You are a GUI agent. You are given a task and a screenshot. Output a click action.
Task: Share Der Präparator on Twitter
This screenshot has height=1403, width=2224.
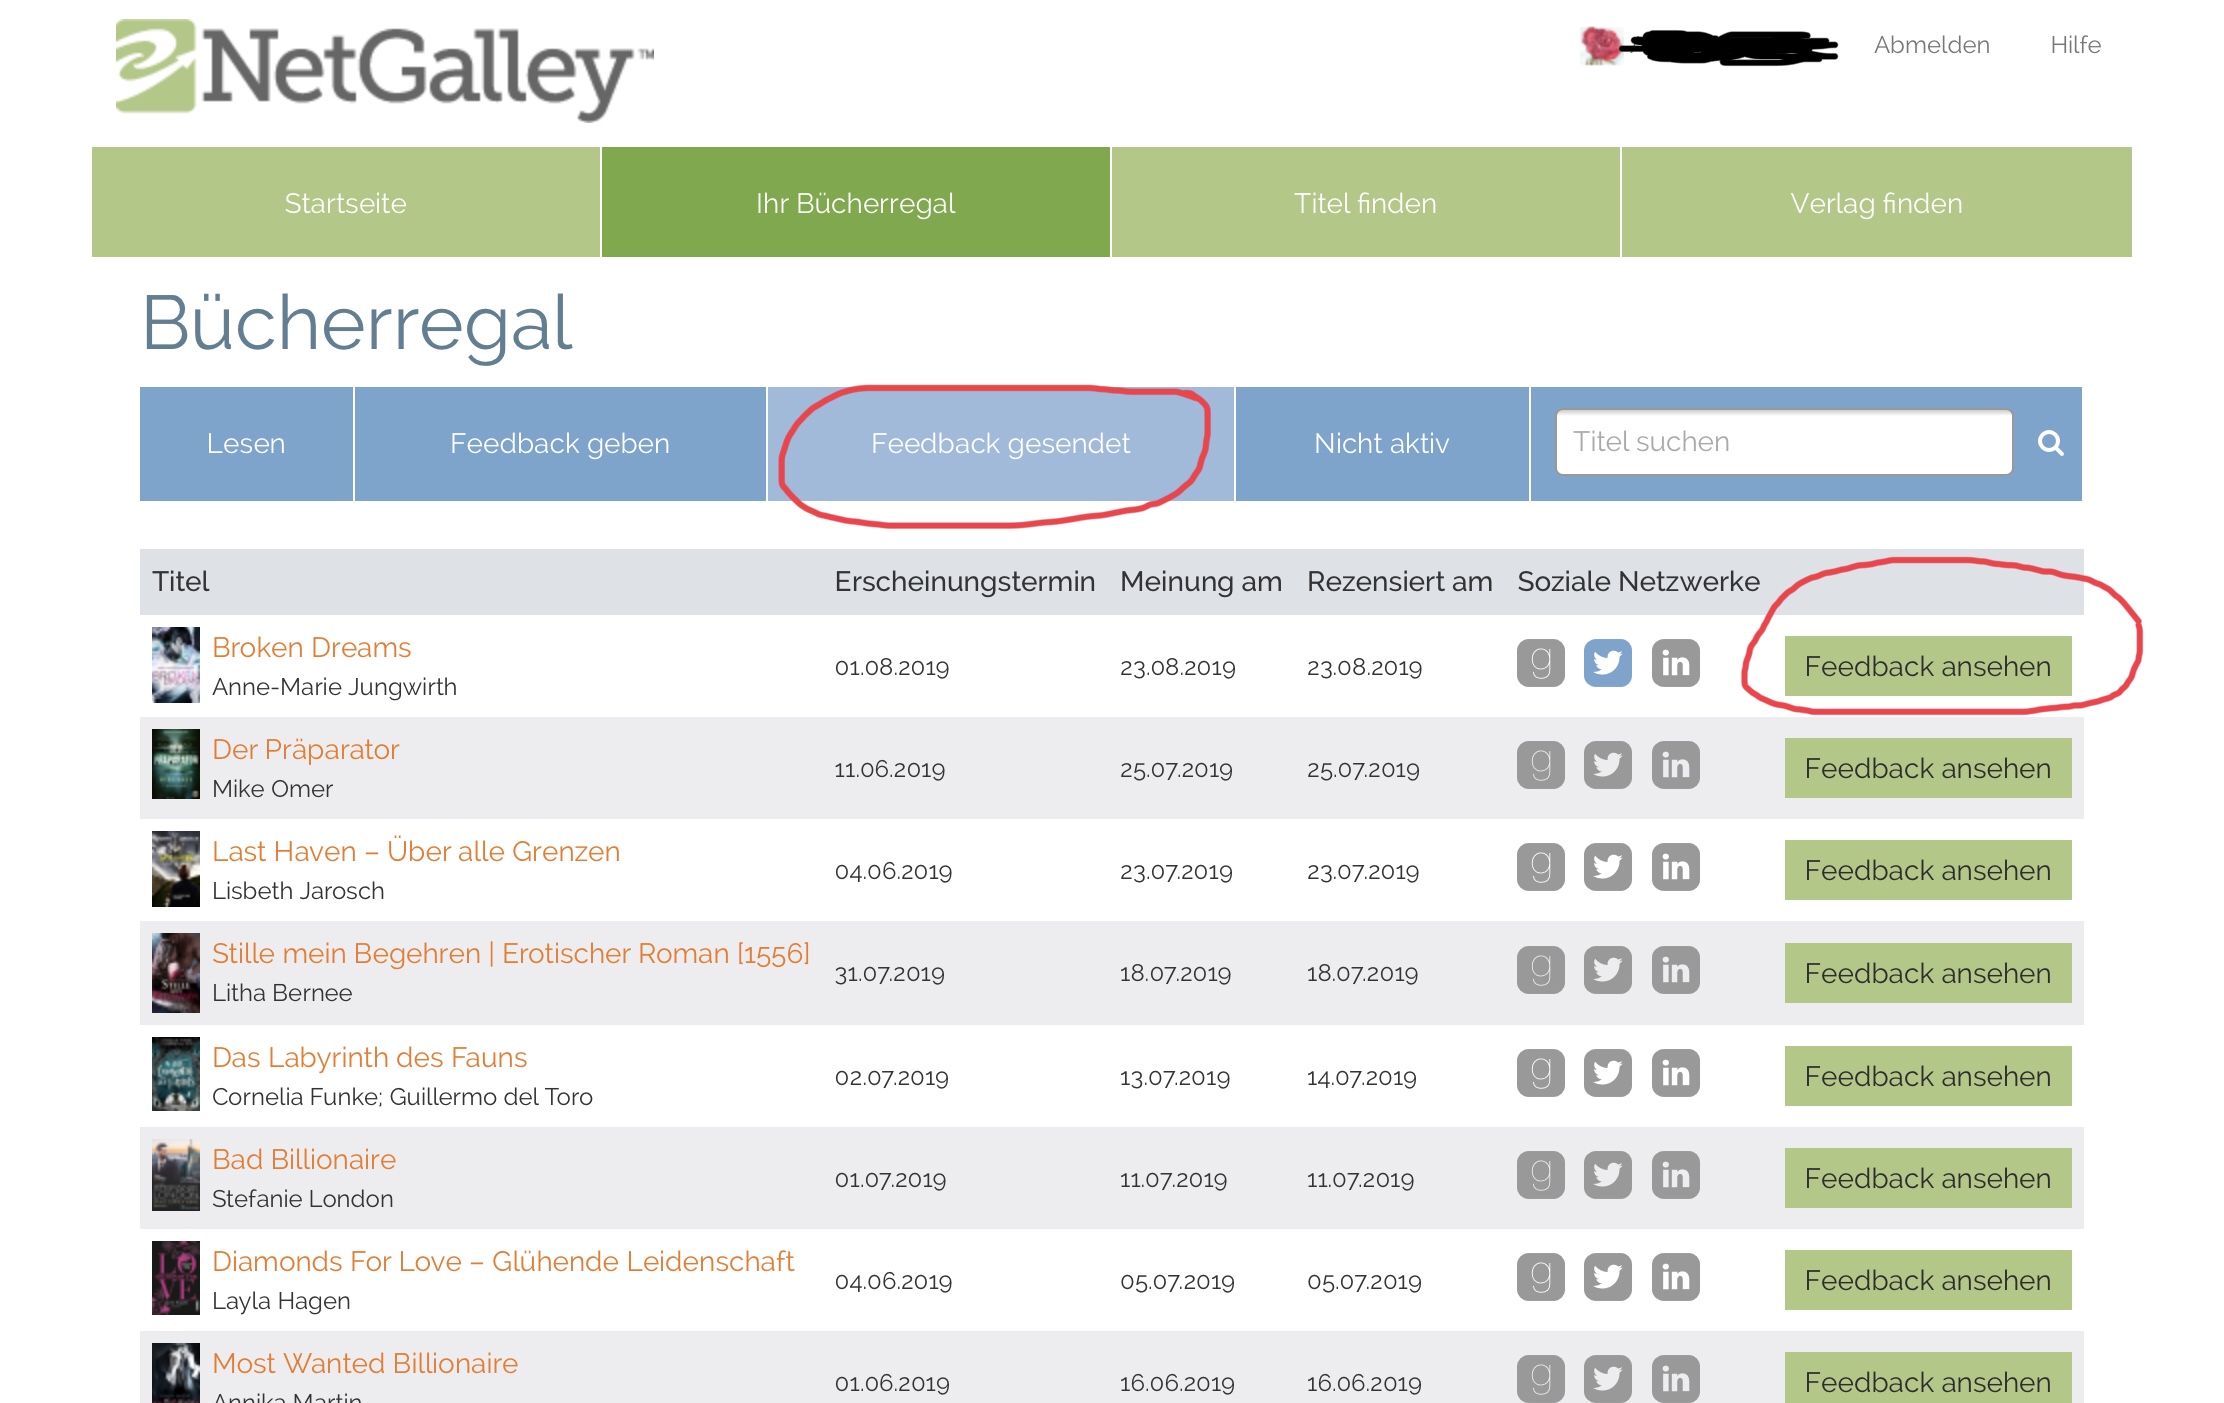1608,765
